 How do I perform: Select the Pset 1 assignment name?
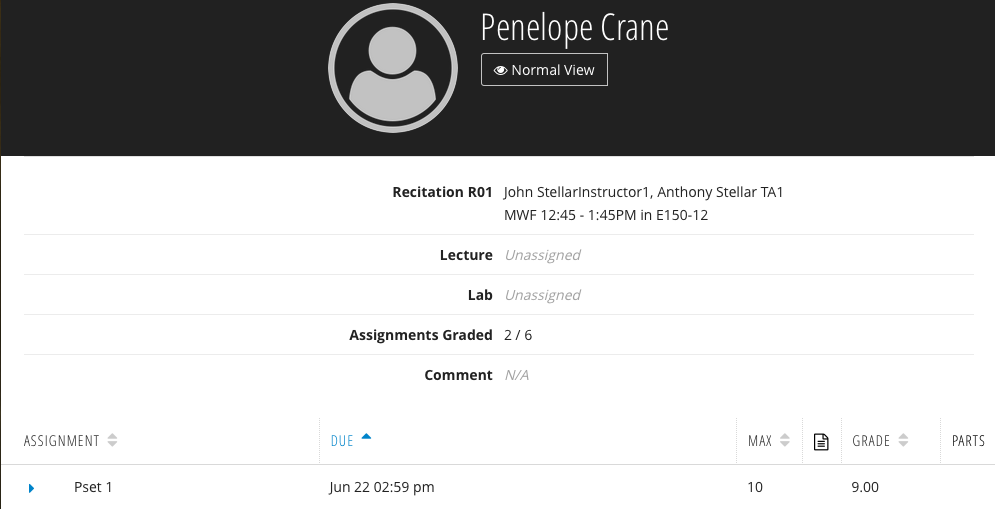93,488
